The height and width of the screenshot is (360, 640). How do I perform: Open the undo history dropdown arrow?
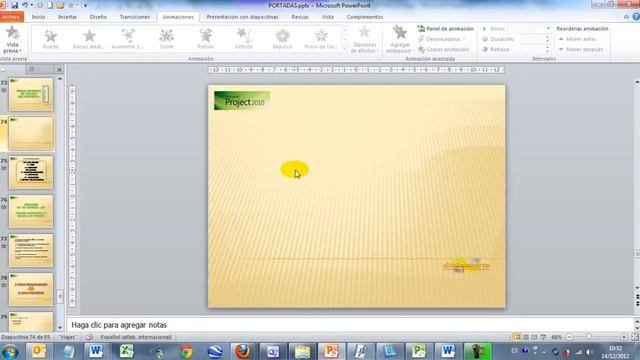click(x=32, y=5)
